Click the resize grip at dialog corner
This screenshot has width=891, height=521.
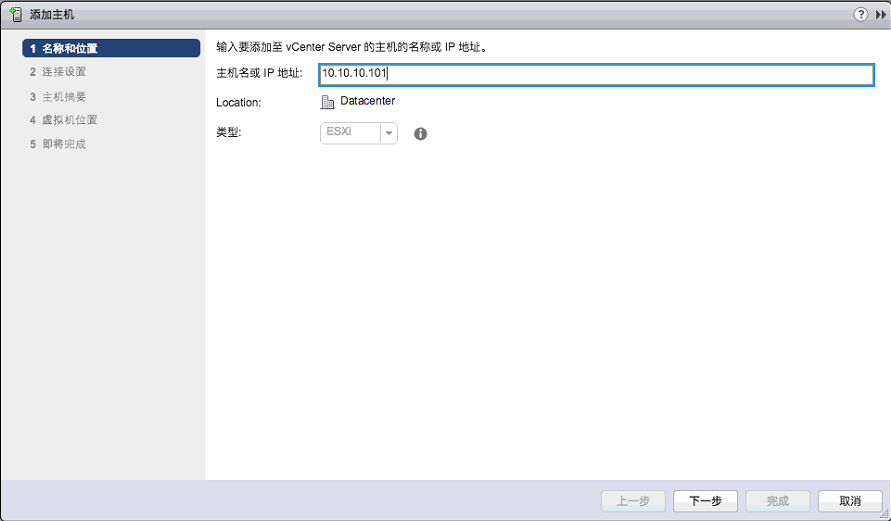click(885, 514)
